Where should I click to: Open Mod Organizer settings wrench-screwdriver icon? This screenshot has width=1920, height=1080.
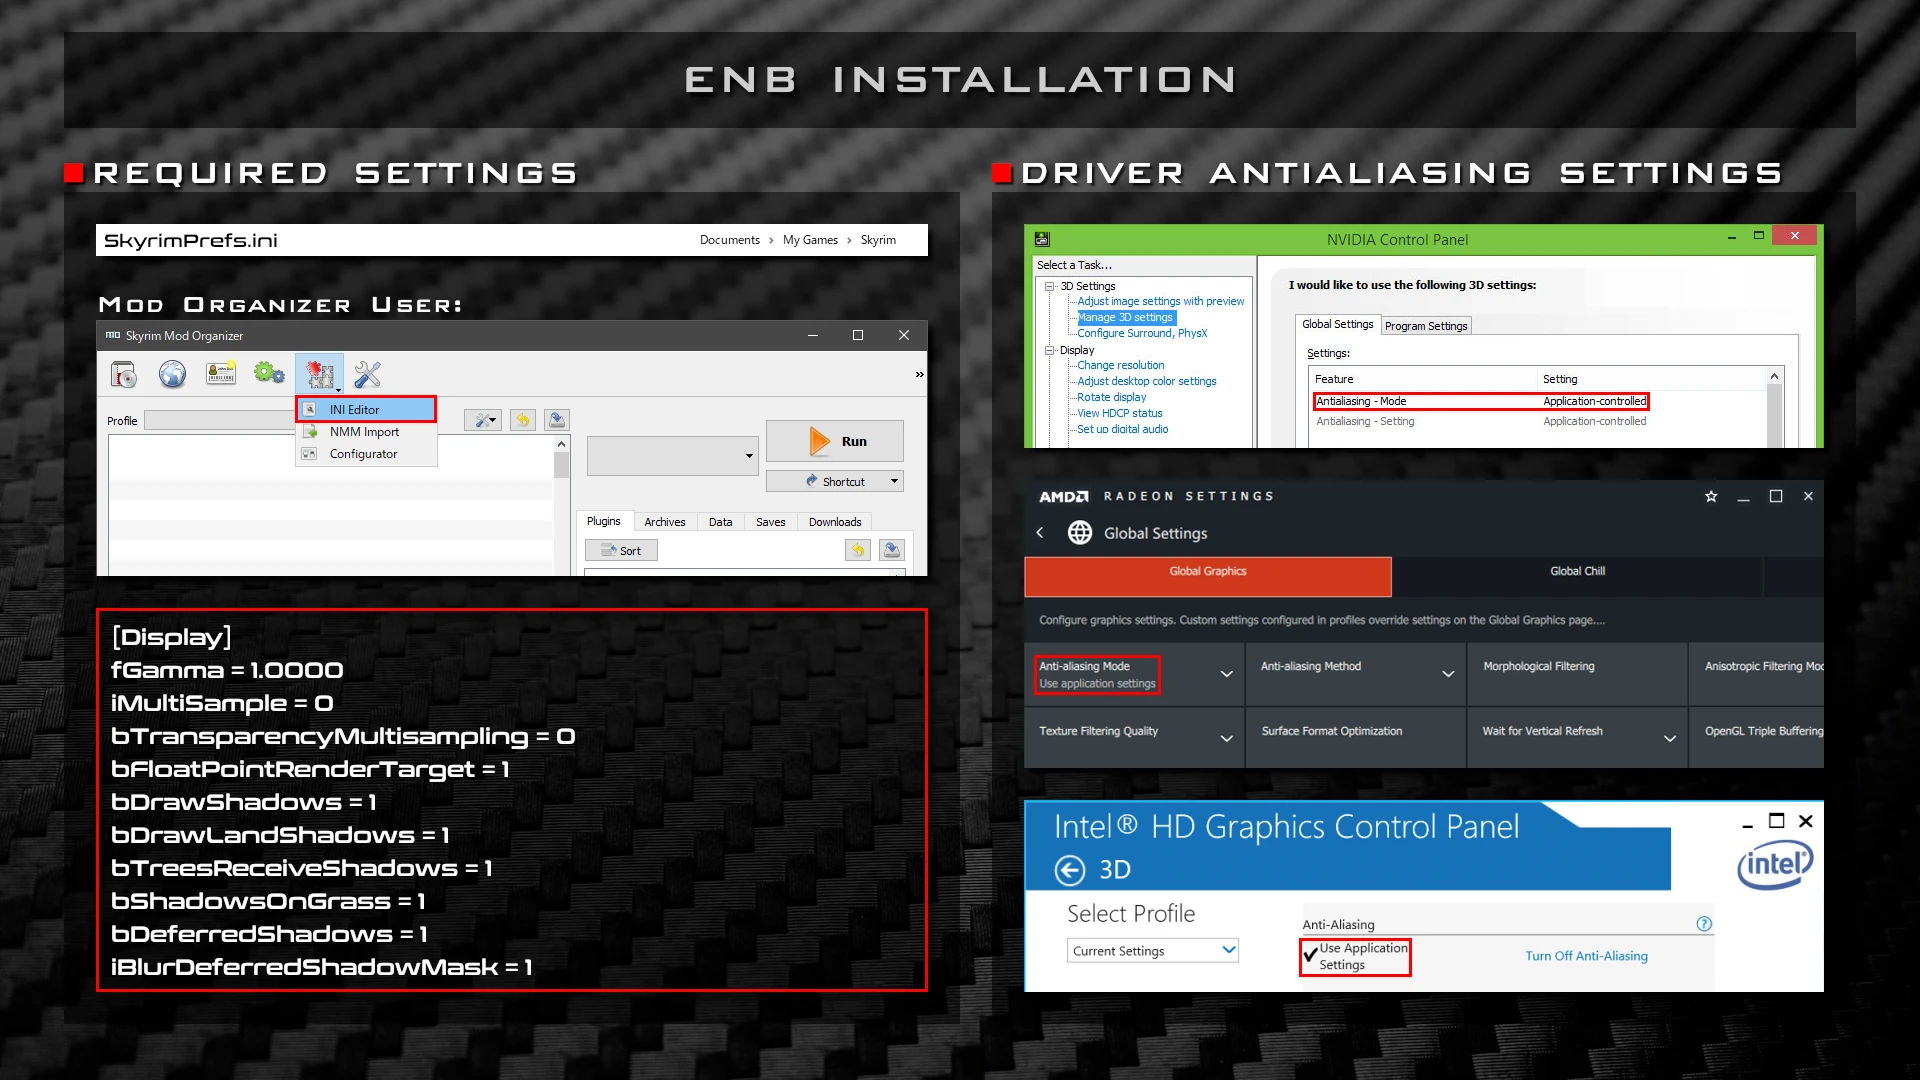click(x=367, y=374)
